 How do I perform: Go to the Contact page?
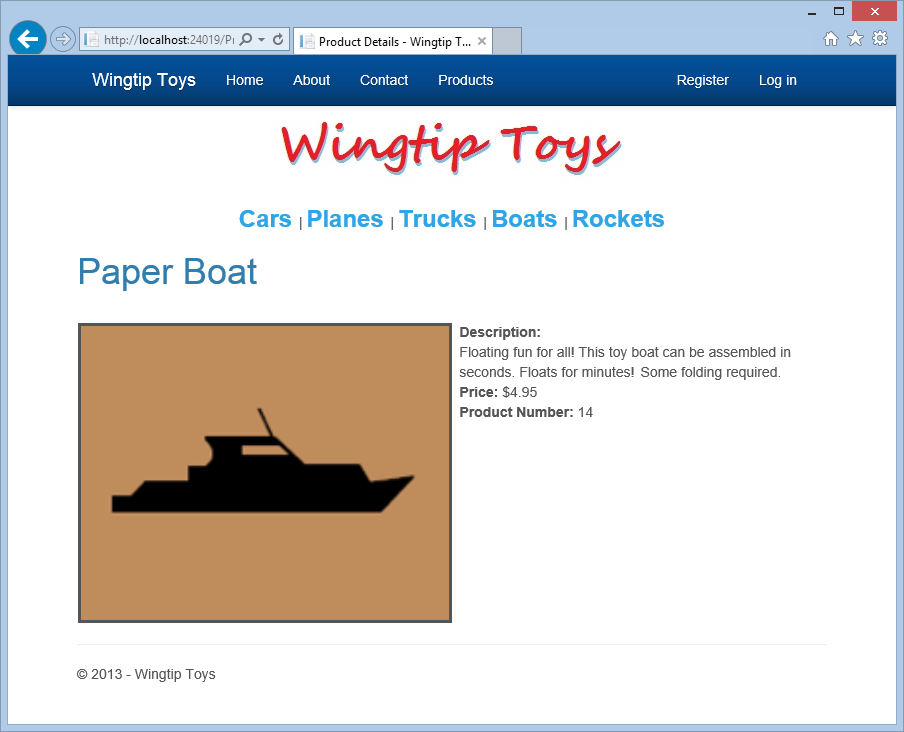(383, 80)
